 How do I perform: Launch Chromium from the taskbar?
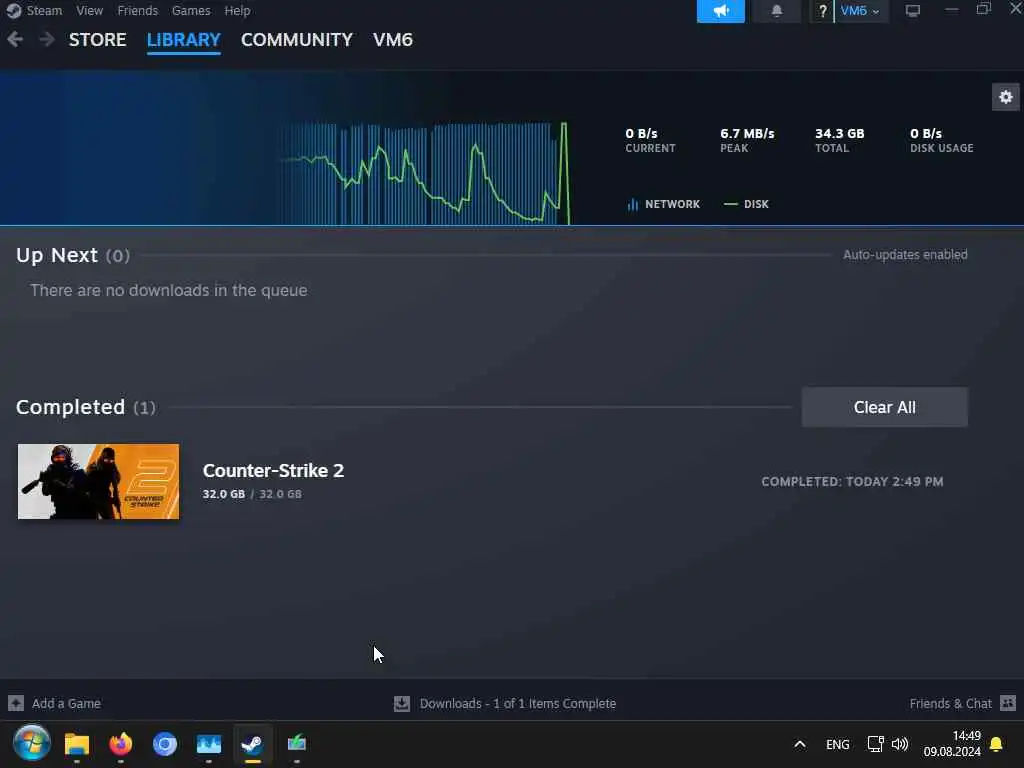pyautogui.click(x=165, y=744)
